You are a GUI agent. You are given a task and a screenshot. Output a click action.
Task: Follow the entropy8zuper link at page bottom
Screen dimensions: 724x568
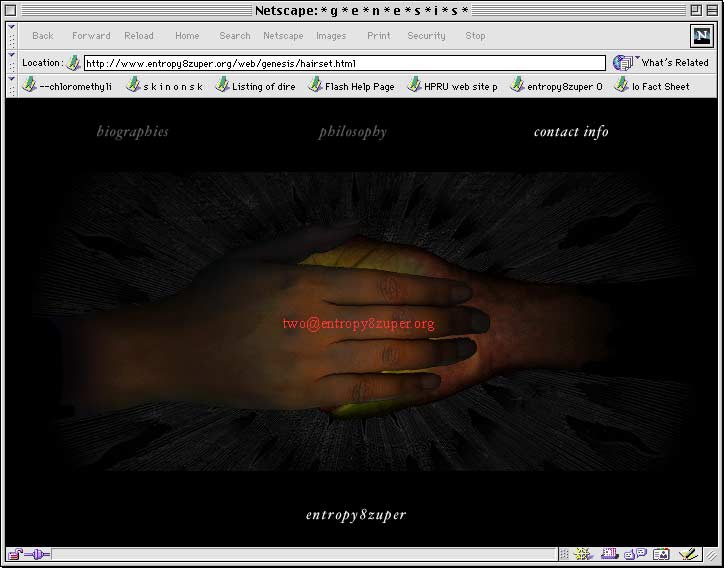(356, 515)
